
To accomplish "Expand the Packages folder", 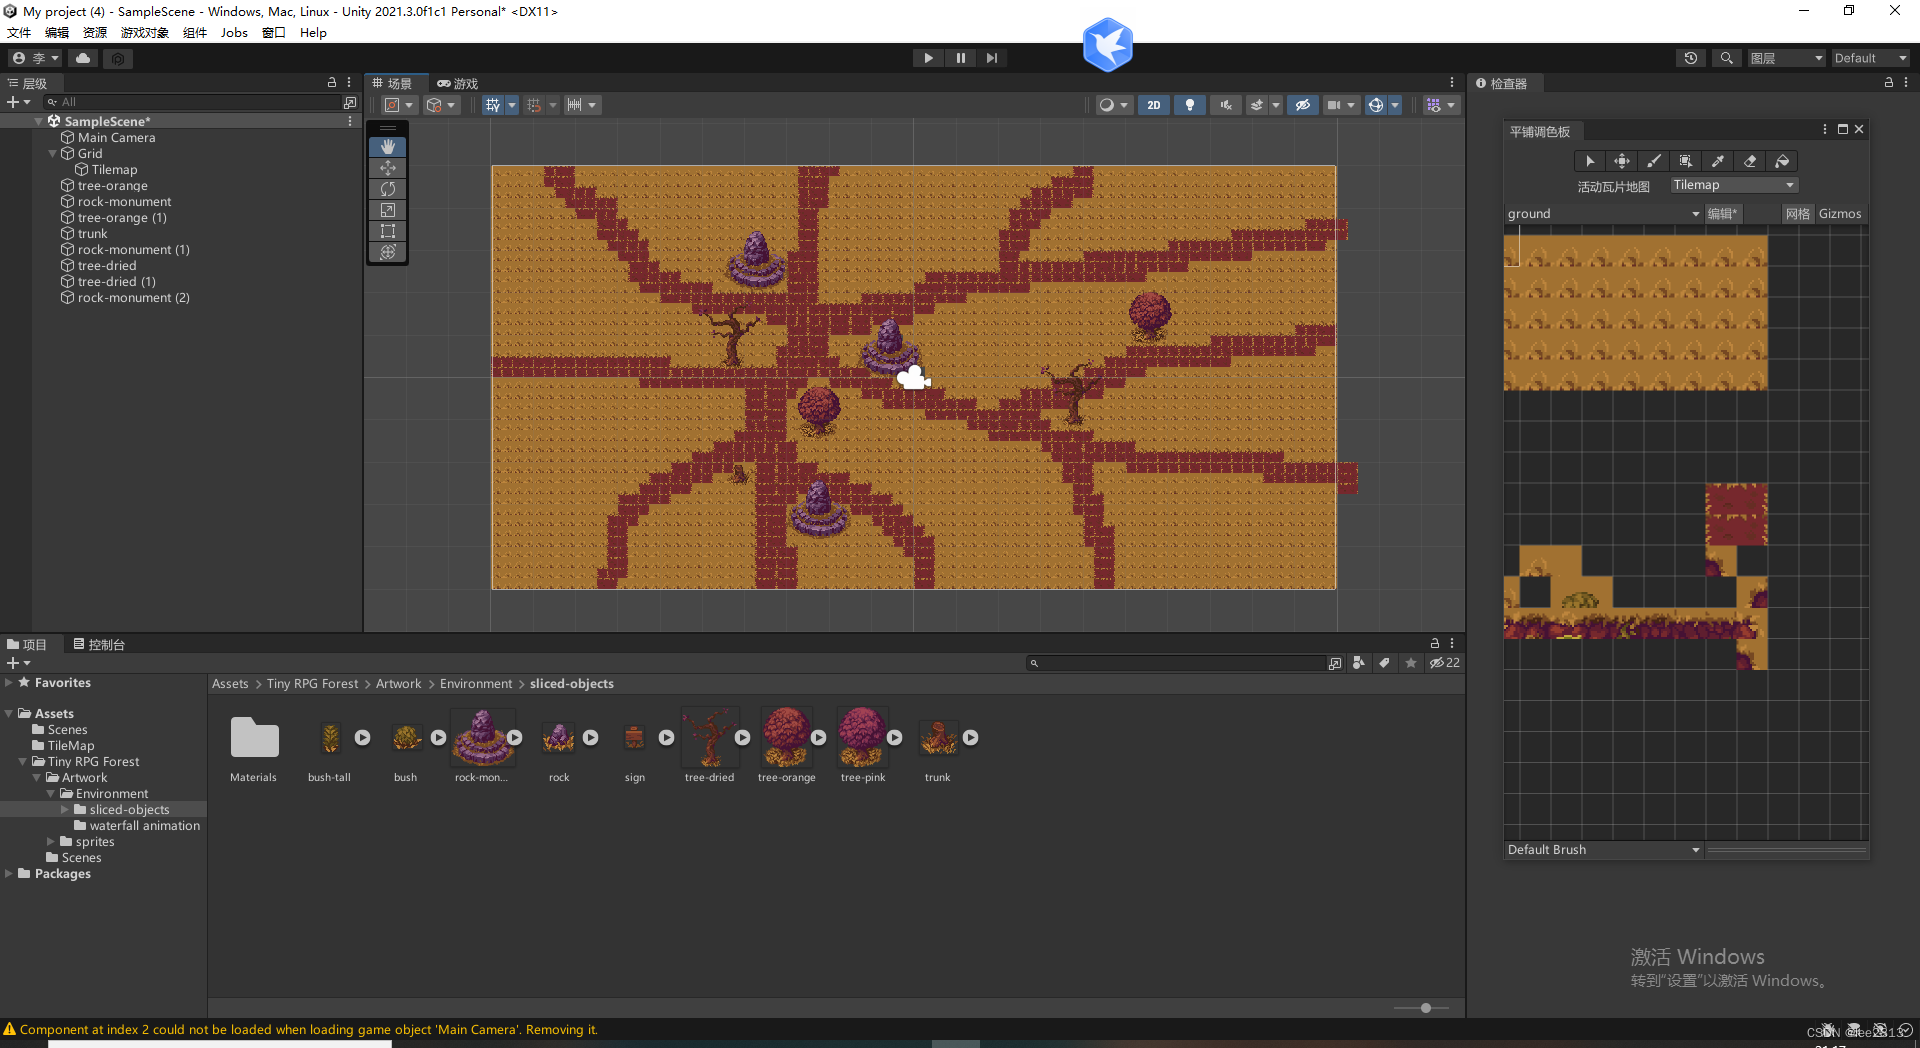I will tap(9, 874).
